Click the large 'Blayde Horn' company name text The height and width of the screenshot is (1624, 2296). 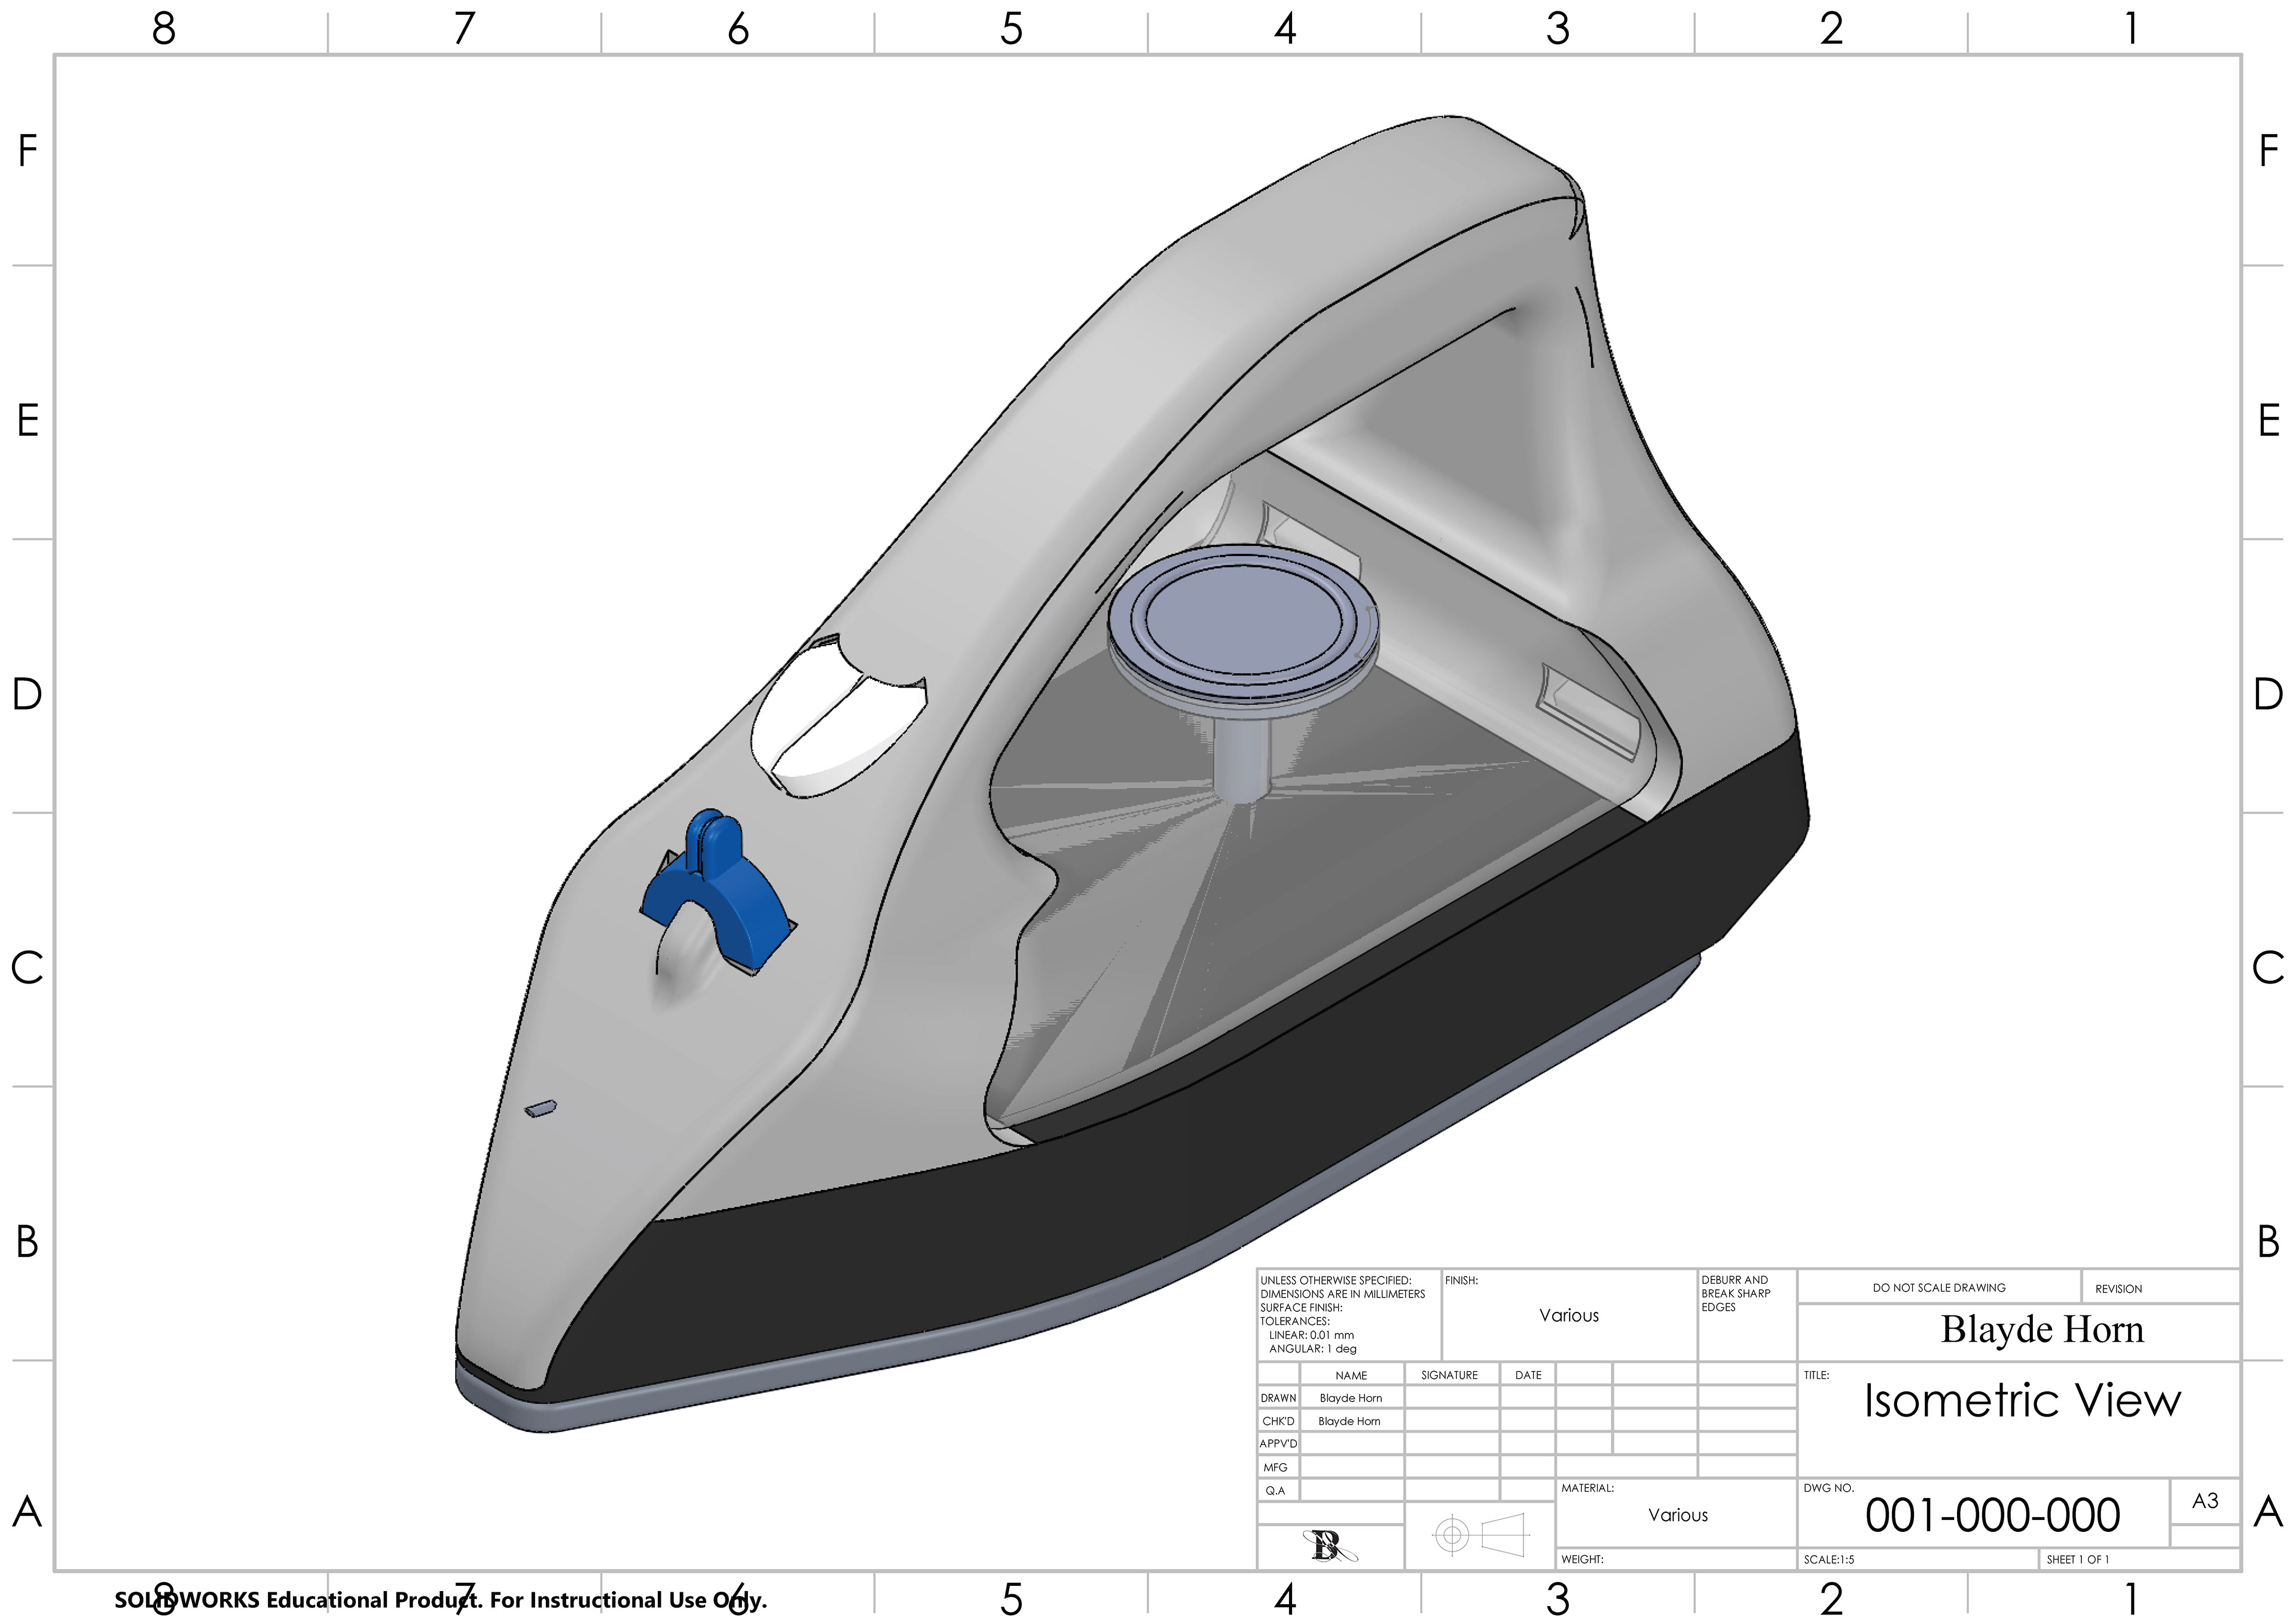tap(2042, 1329)
